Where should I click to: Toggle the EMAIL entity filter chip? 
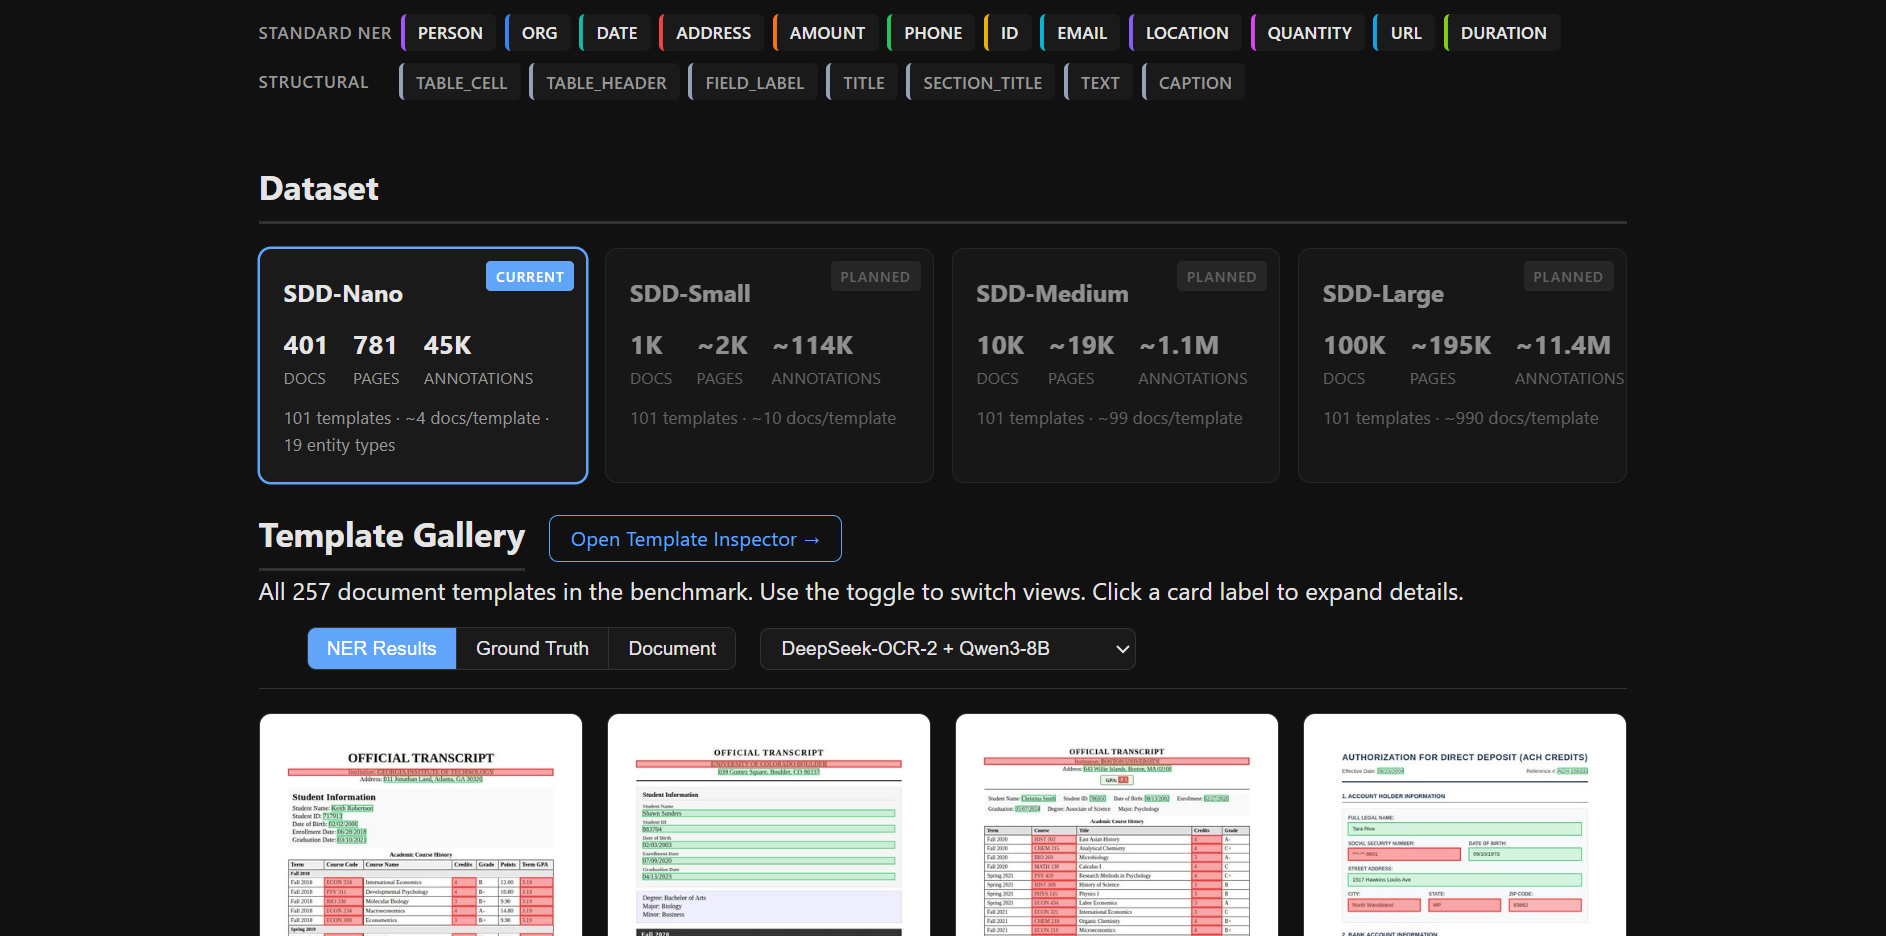pos(1080,32)
